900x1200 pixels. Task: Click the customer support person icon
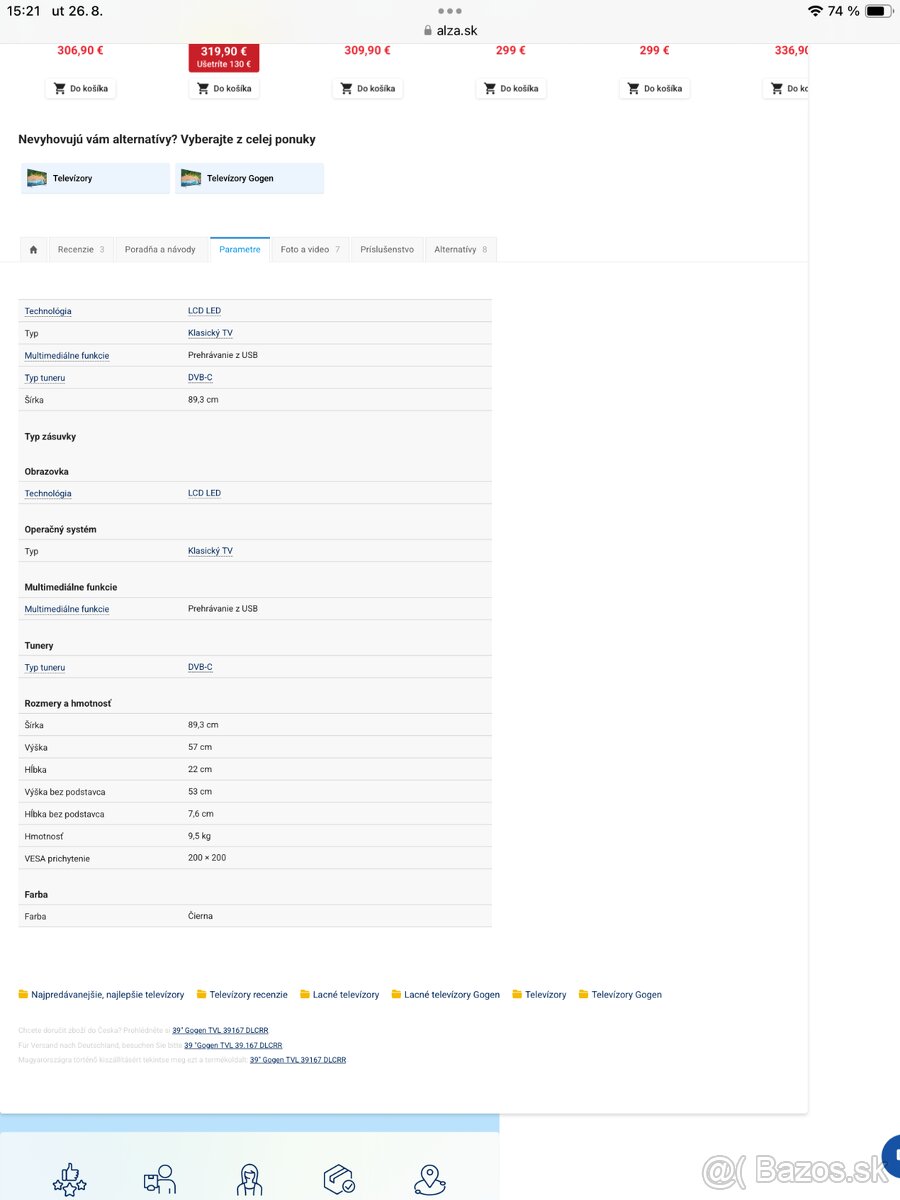tap(249, 1179)
